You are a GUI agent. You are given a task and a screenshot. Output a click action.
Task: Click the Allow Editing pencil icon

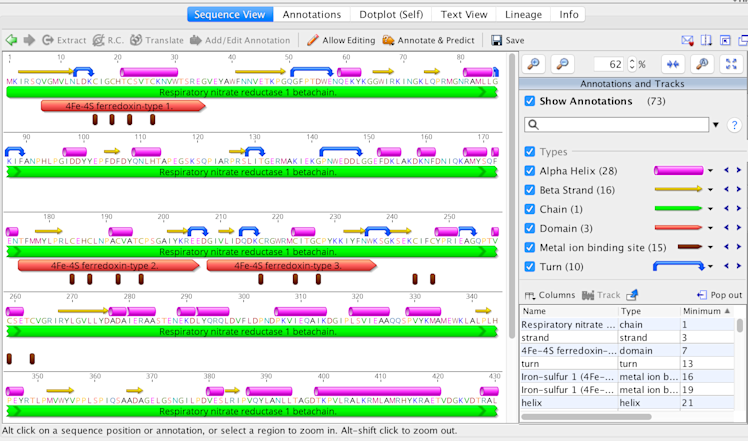[313, 40]
